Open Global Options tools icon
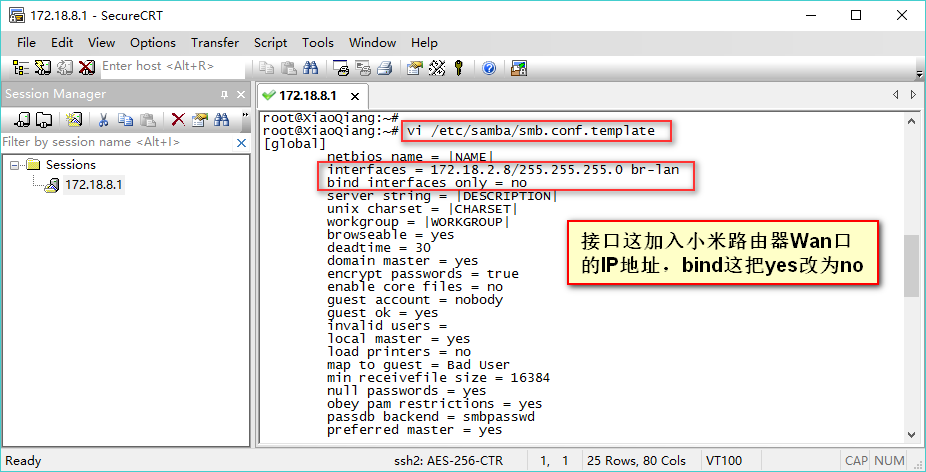The height and width of the screenshot is (472, 926). click(x=436, y=69)
